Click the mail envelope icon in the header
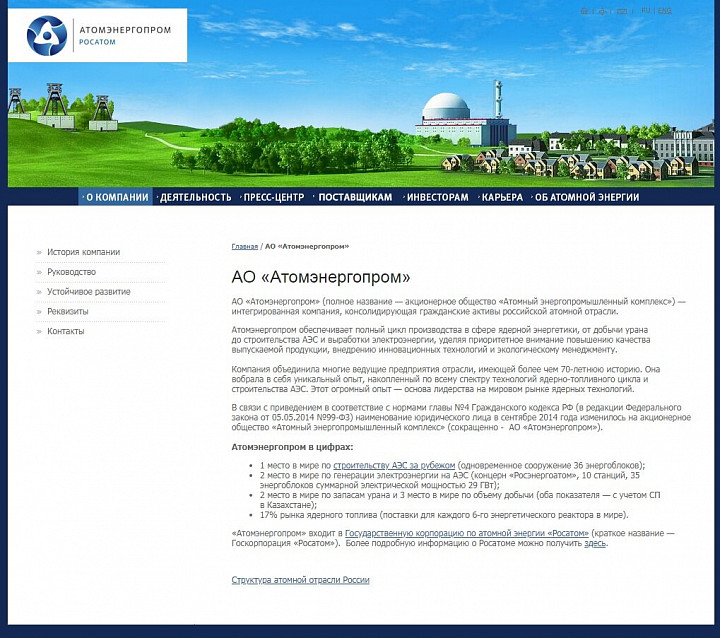The image size is (720, 638). (621, 11)
